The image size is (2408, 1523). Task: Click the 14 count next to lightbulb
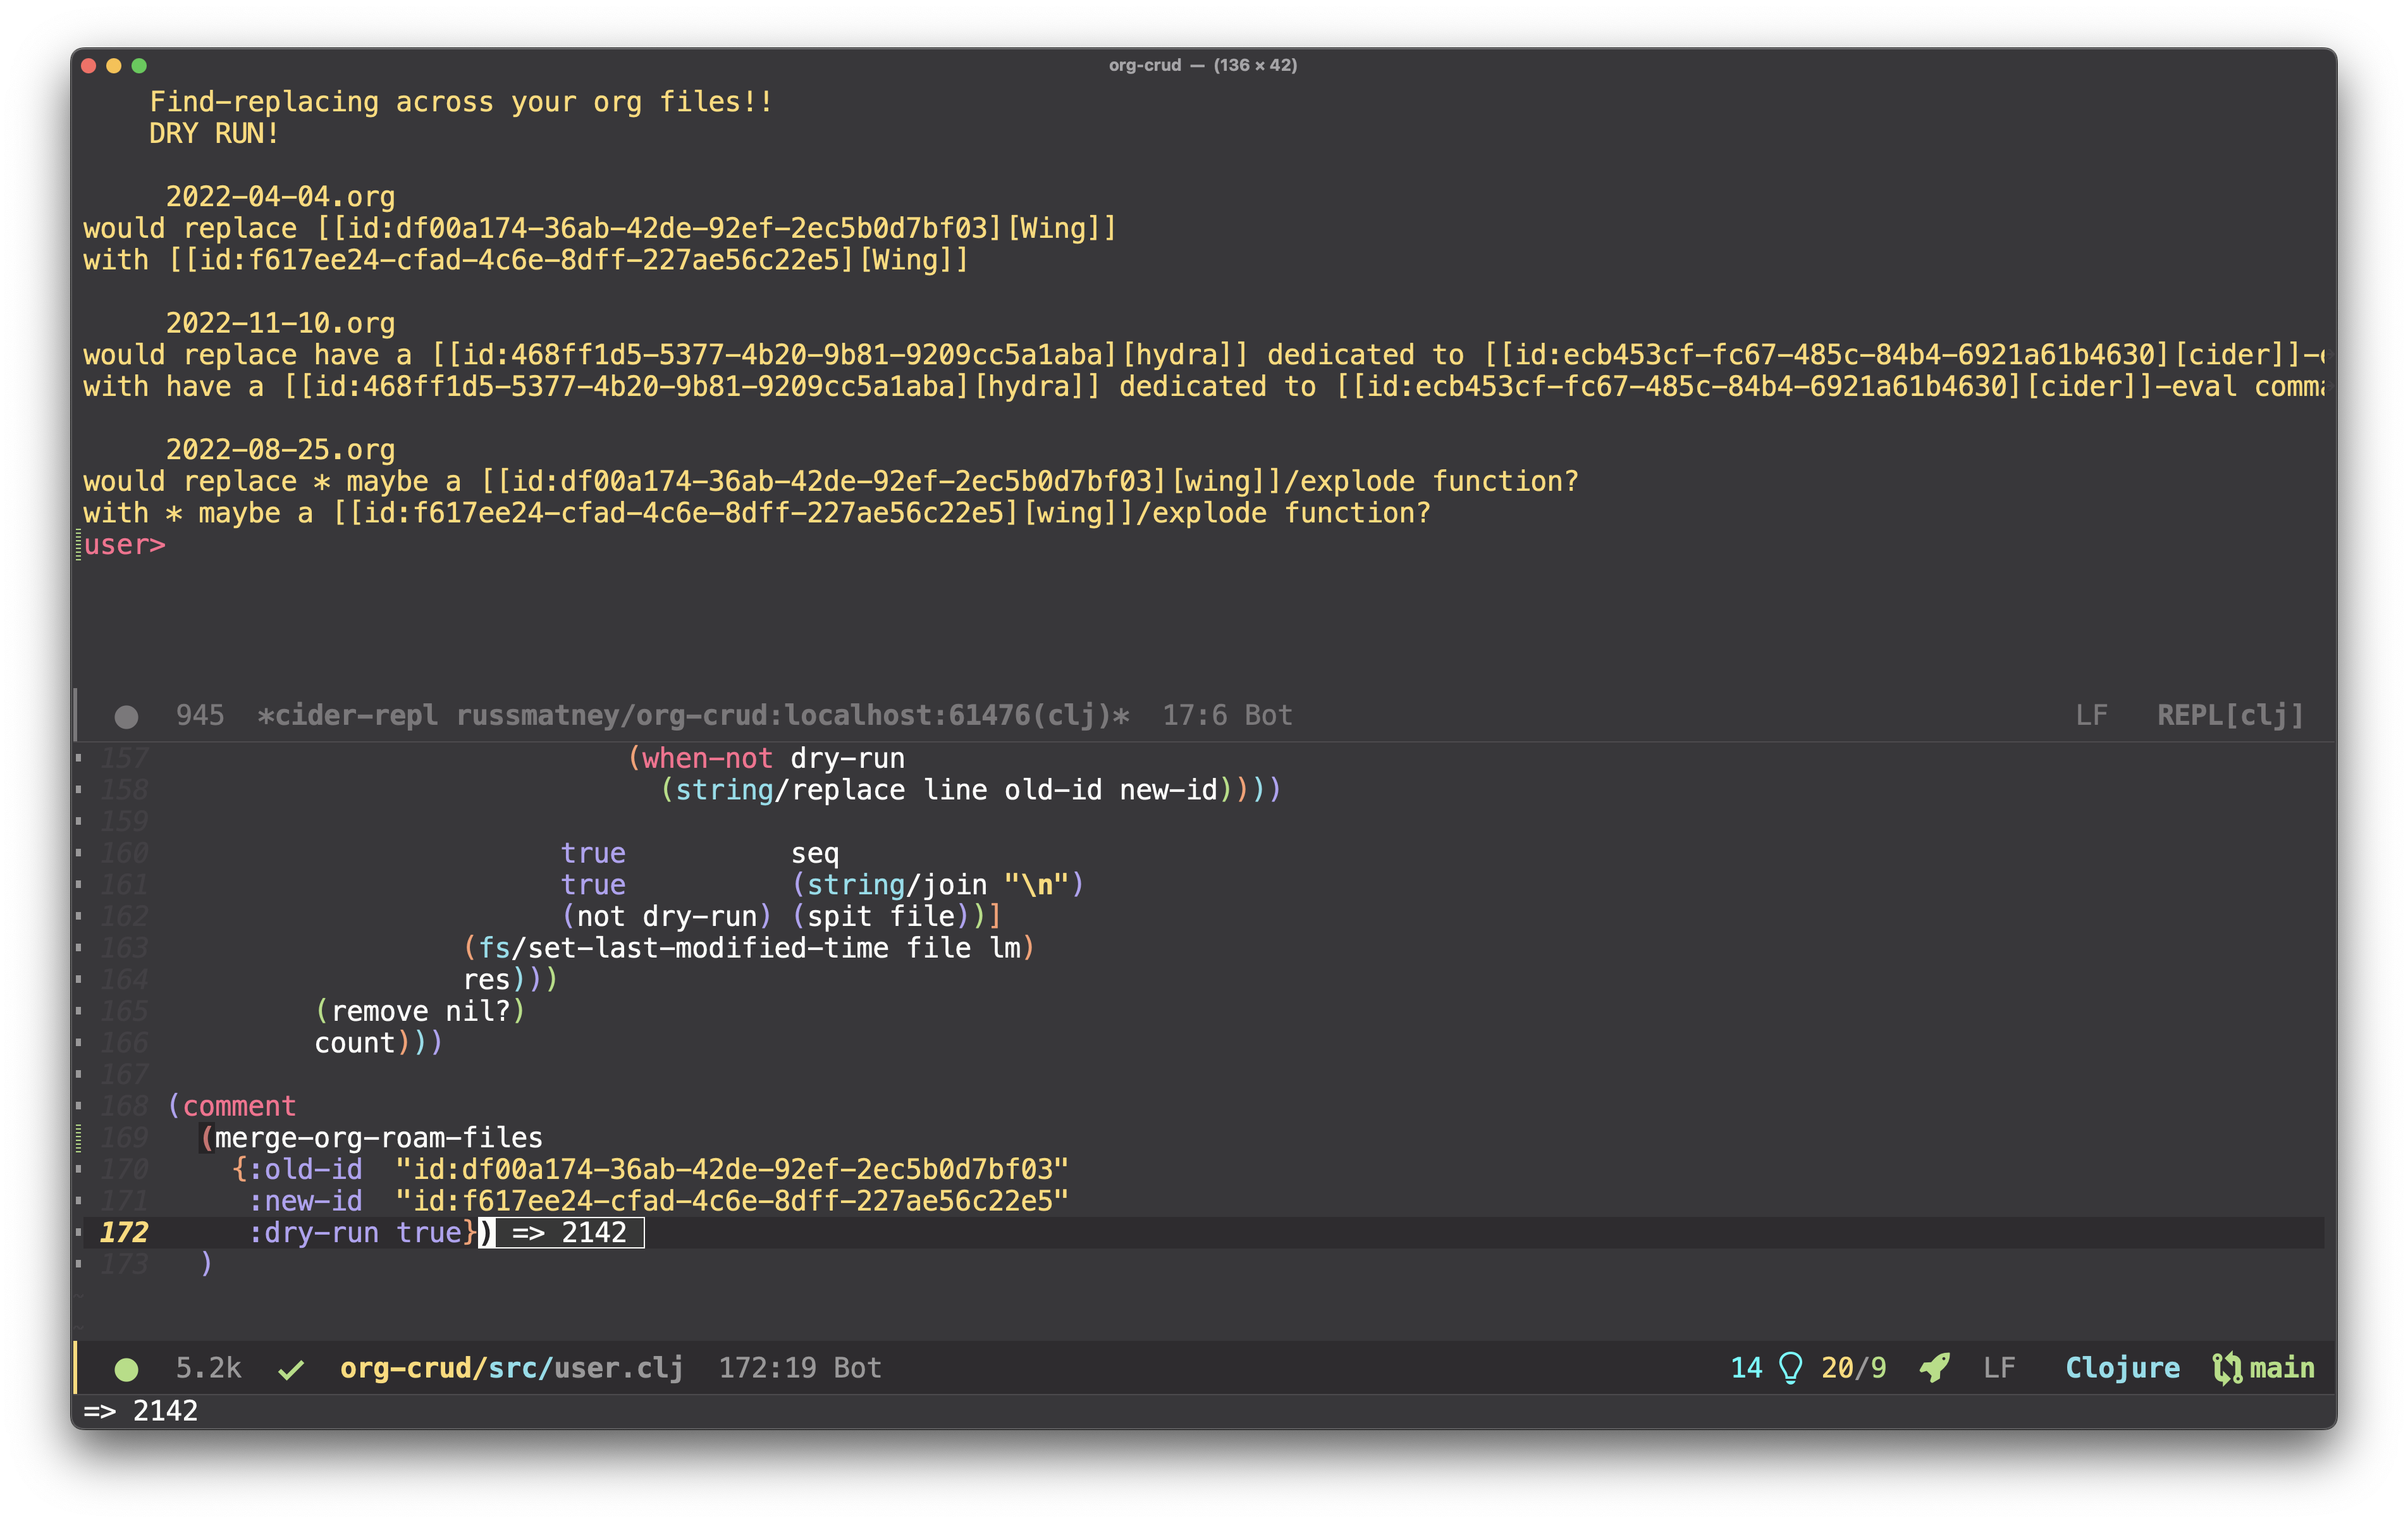click(x=1746, y=1368)
